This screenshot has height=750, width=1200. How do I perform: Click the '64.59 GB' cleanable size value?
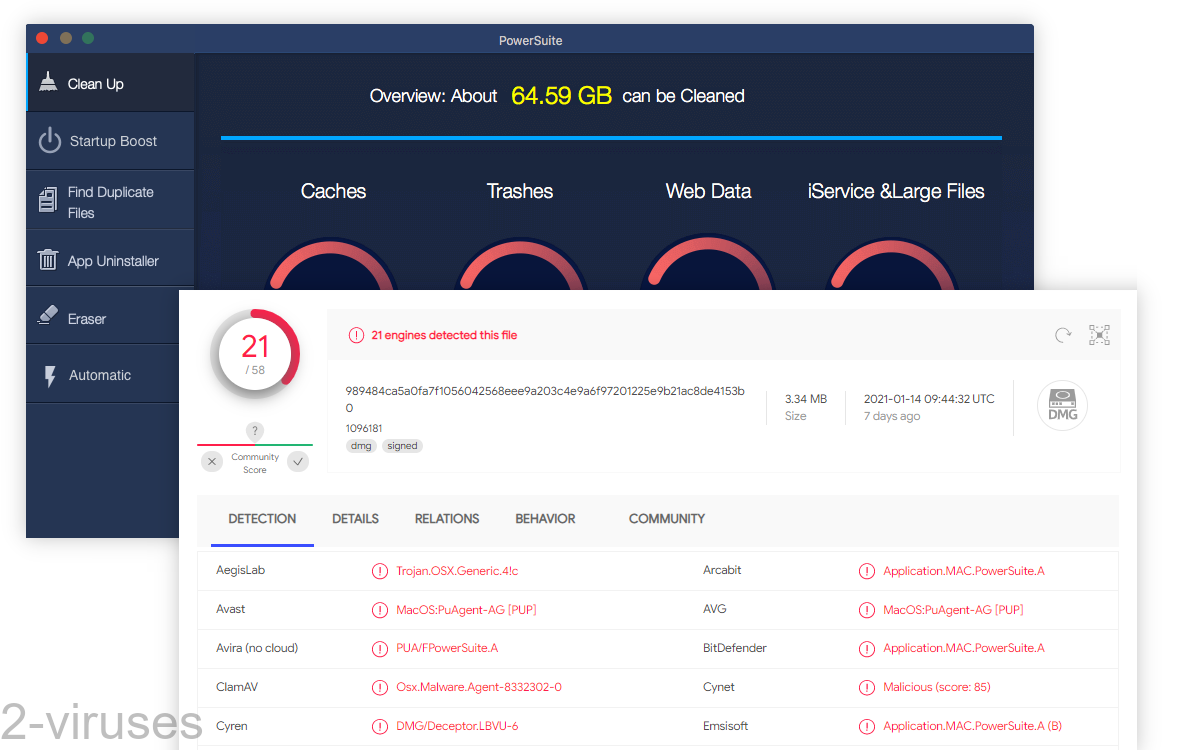[x=561, y=96]
